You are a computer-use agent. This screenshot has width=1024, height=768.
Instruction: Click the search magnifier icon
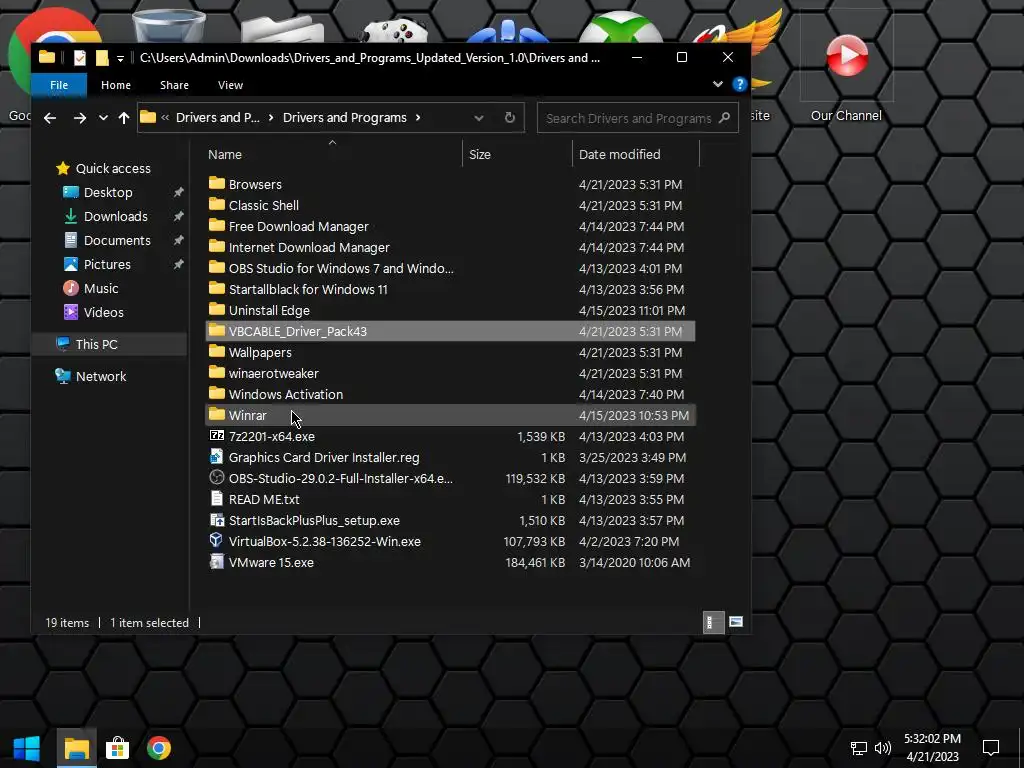tap(724, 118)
